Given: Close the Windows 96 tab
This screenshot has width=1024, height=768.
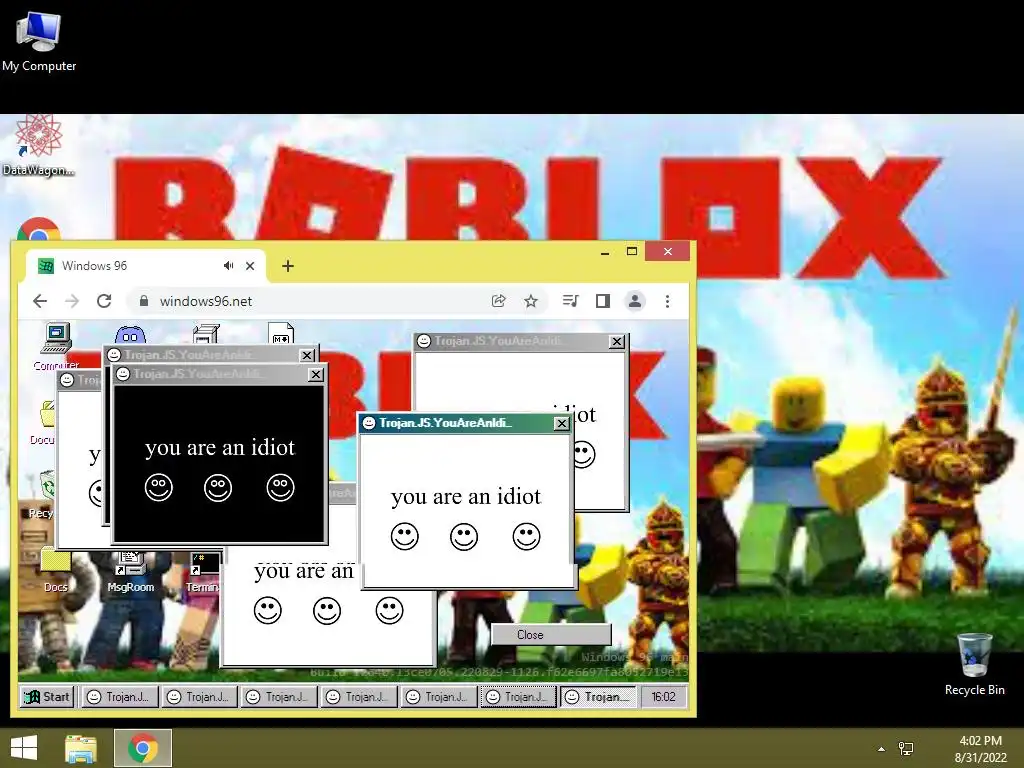Looking at the screenshot, I should pos(250,266).
